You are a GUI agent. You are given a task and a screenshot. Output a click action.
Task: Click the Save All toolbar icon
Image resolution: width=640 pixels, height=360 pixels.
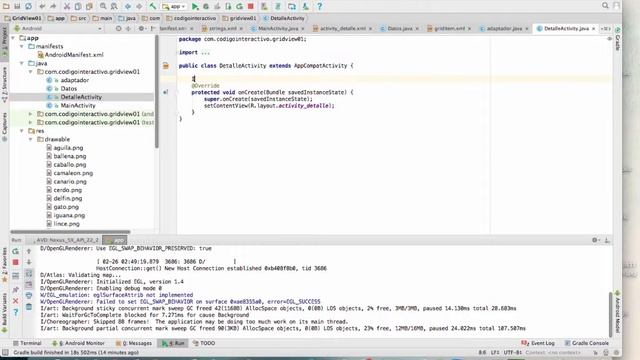(17, 6)
